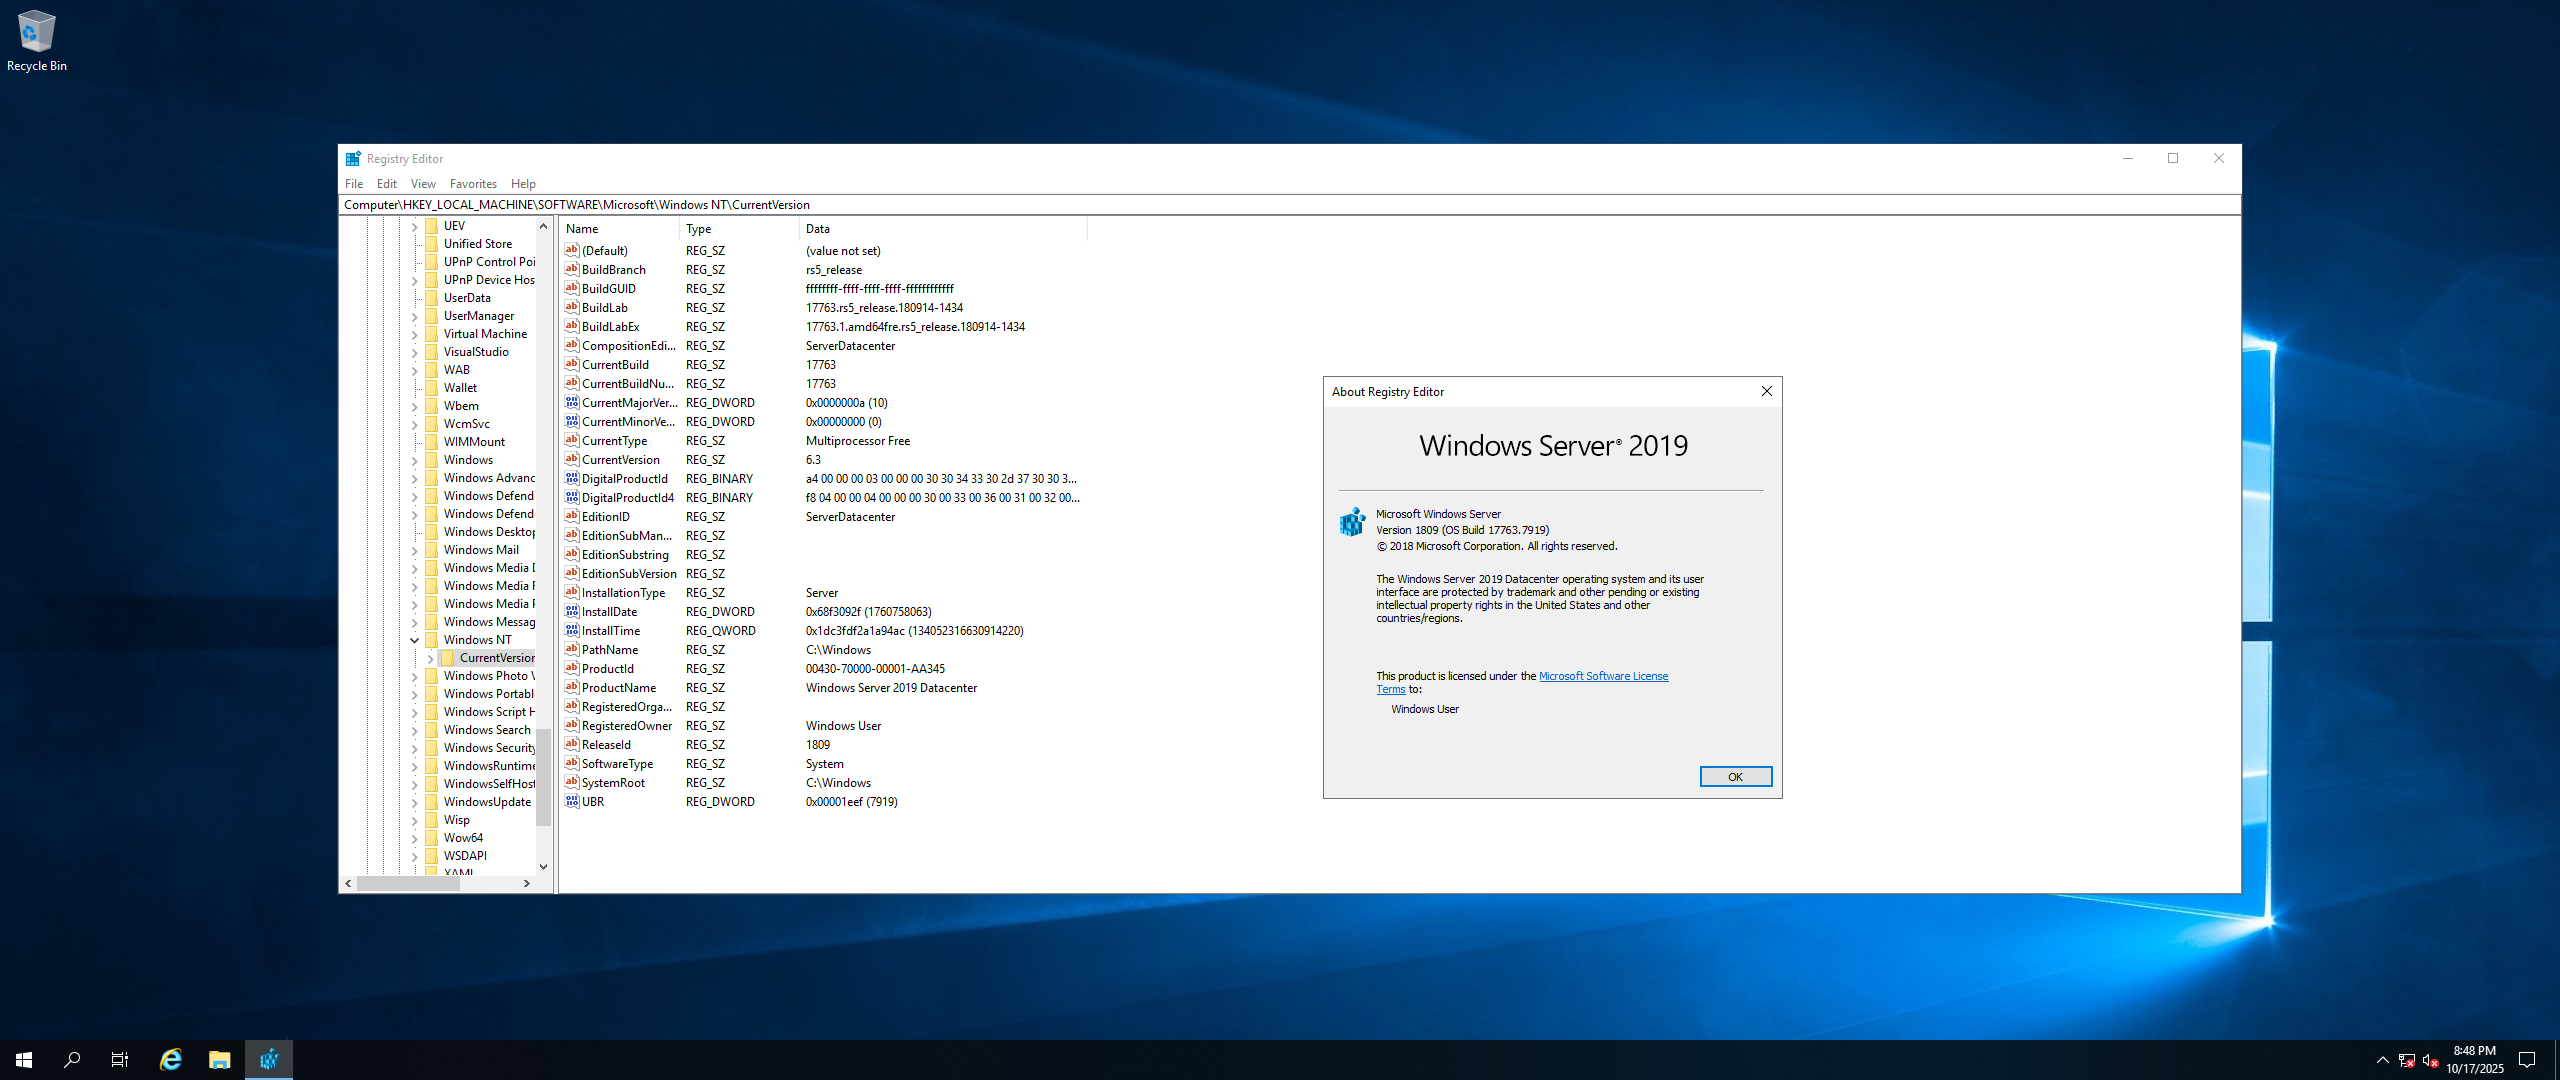2560x1080 pixels.
Task: Open the notification center icon
Action: pyautogui.click(x=2527, y=1059)
